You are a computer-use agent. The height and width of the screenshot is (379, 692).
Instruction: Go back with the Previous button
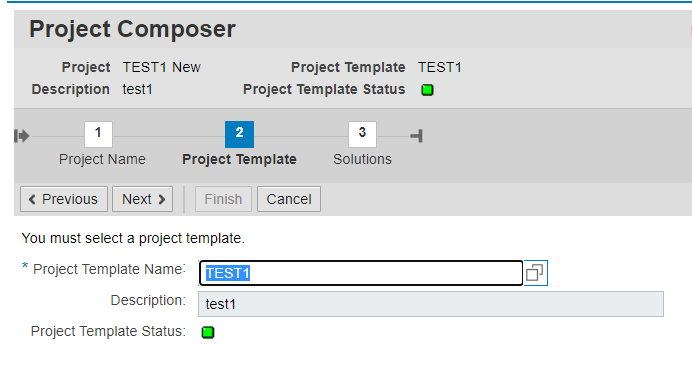(x=64, y=199)
